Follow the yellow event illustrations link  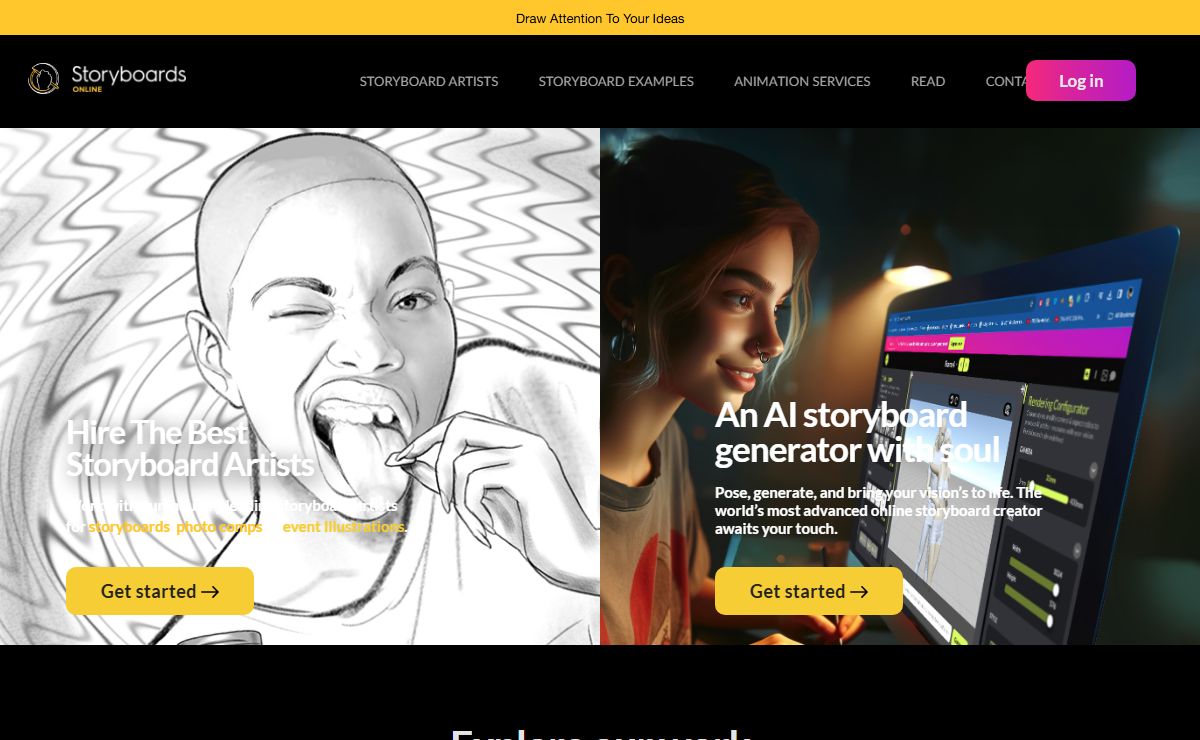tap(344, 527)
